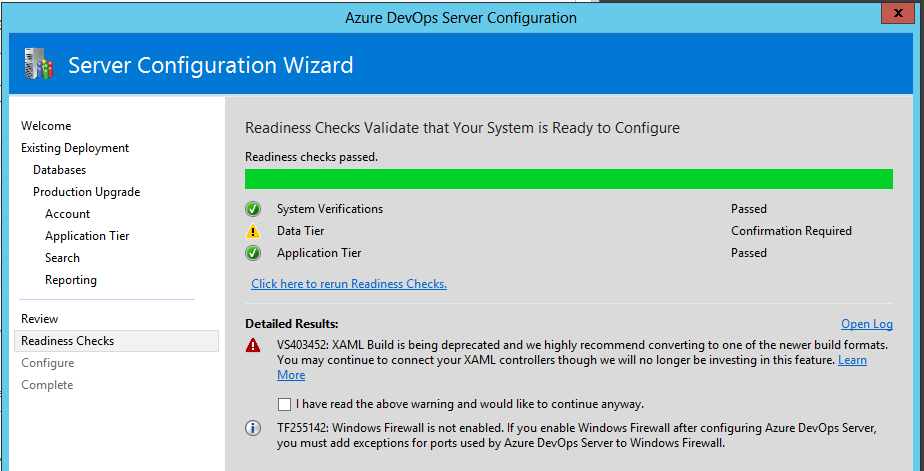Viewport: 924px width, 471px height.
Task: Click the TF255142 Windows Firewall message
Action: click(x=577, y=436)
